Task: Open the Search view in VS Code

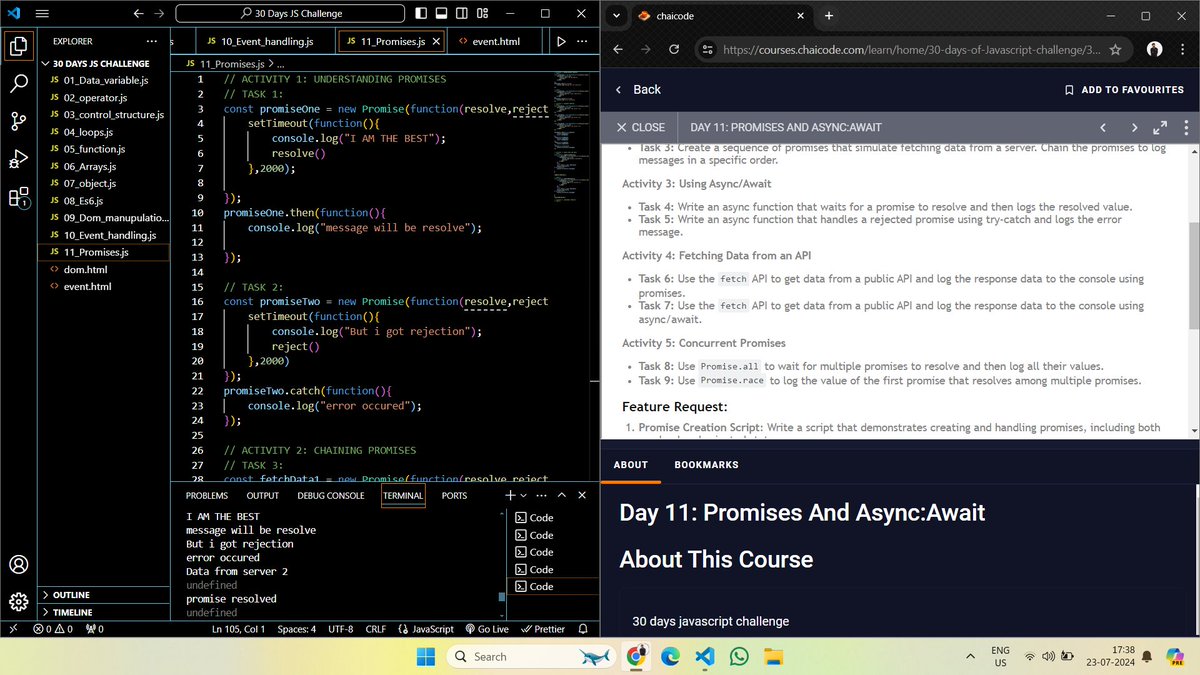Action: tap(18, 83)
